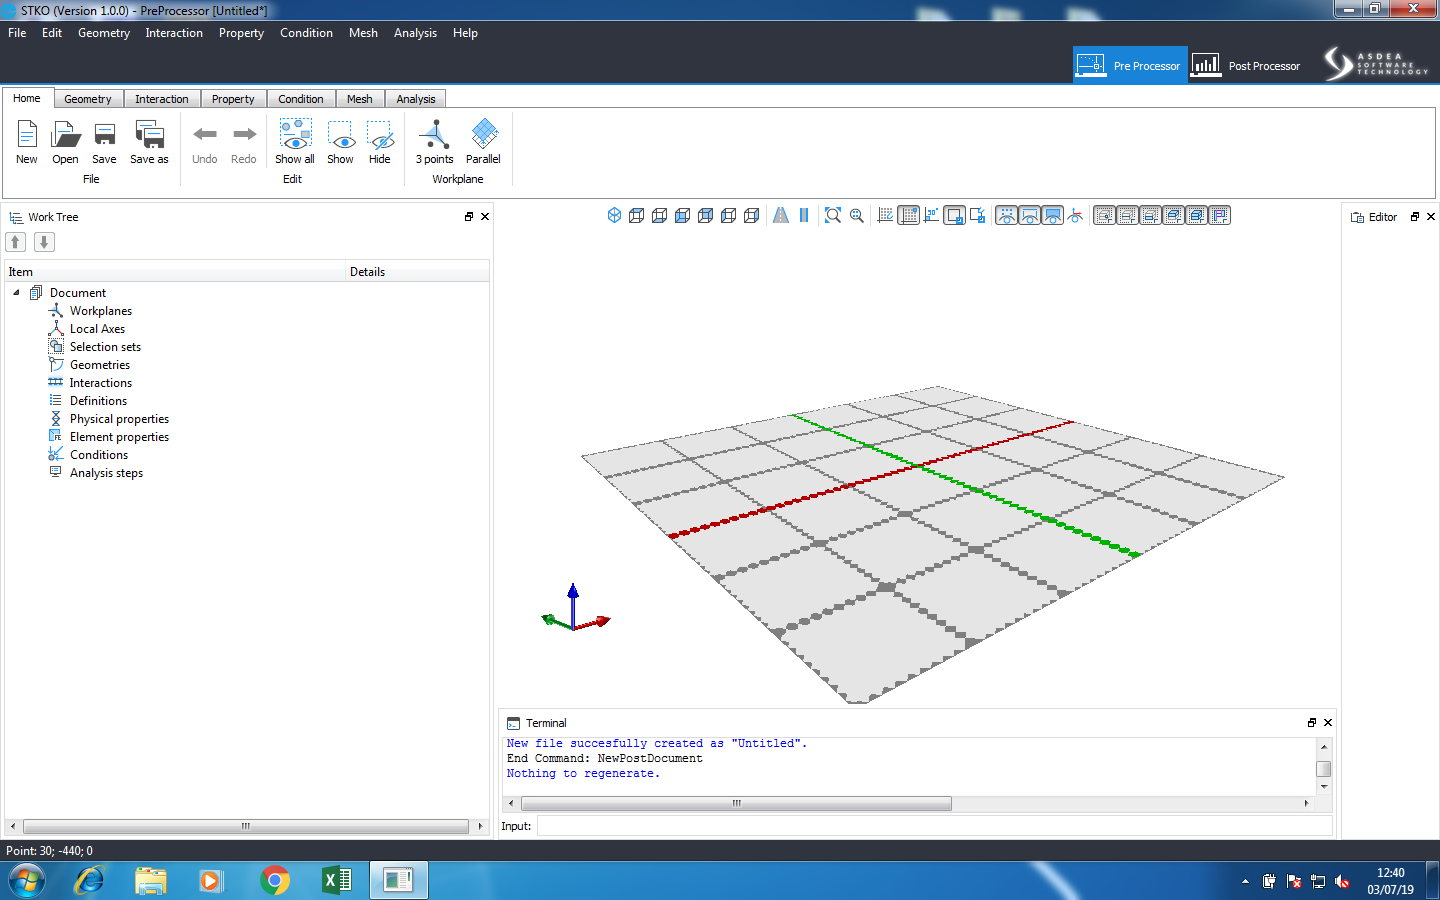Move the item up with the Work Tree up arrow
This screenshot has height=900, width=1440.
[16, 242]
